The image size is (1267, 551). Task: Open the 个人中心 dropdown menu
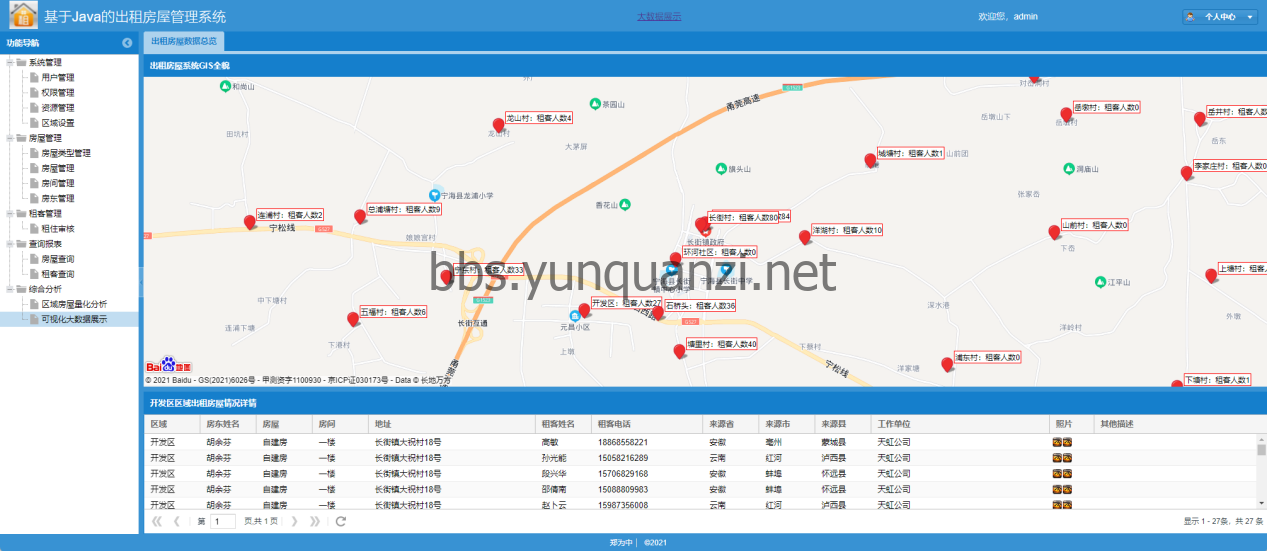pos(1219,17)
